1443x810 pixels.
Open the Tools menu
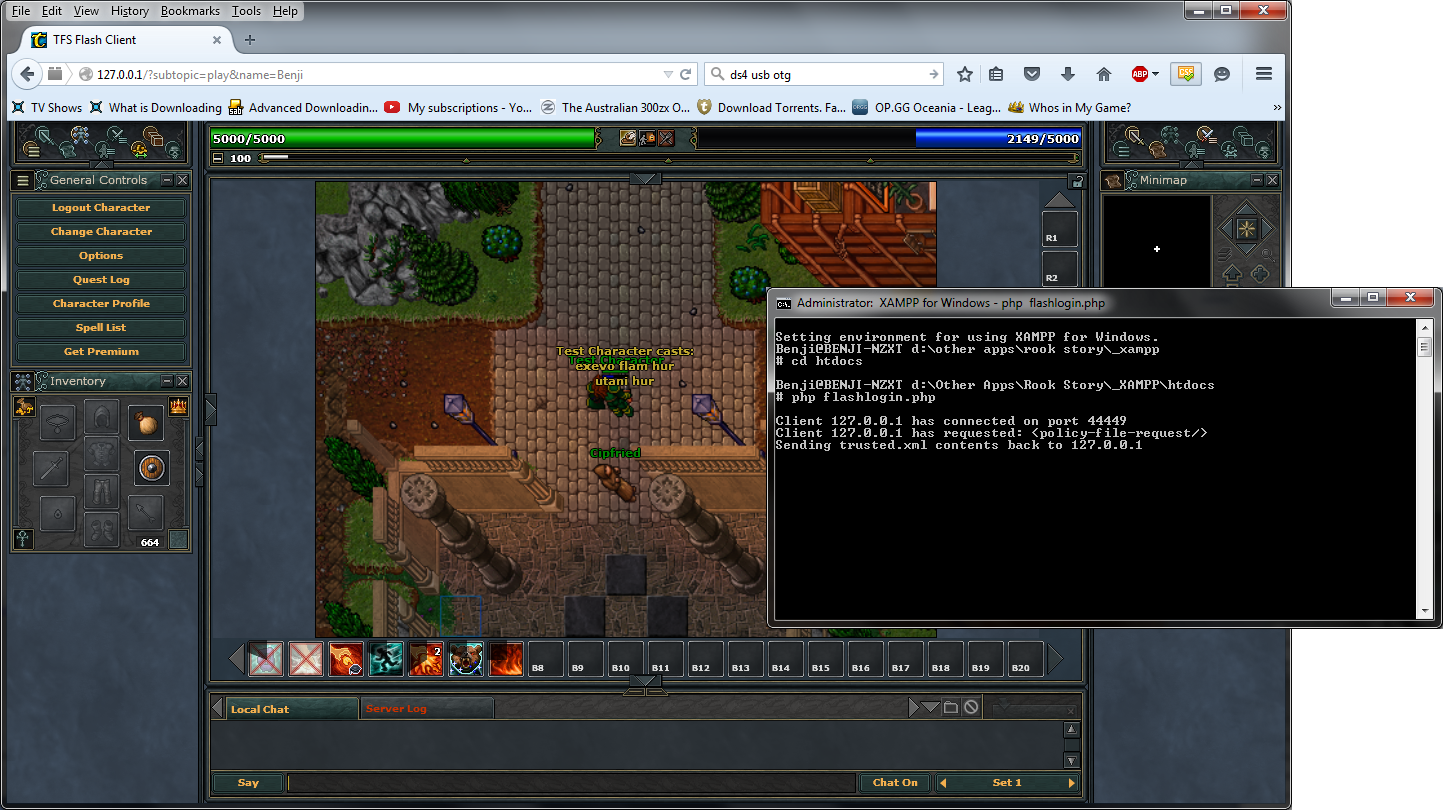[x=246, y=11]
